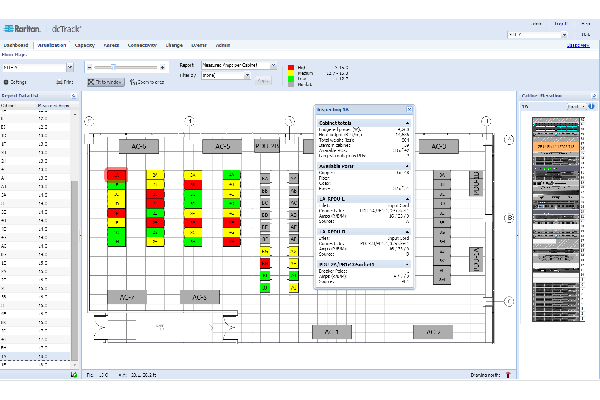Viewport: 600px width, 400px height.
Task: Switch to the Connectivity tab
Action: coord(142,45)
